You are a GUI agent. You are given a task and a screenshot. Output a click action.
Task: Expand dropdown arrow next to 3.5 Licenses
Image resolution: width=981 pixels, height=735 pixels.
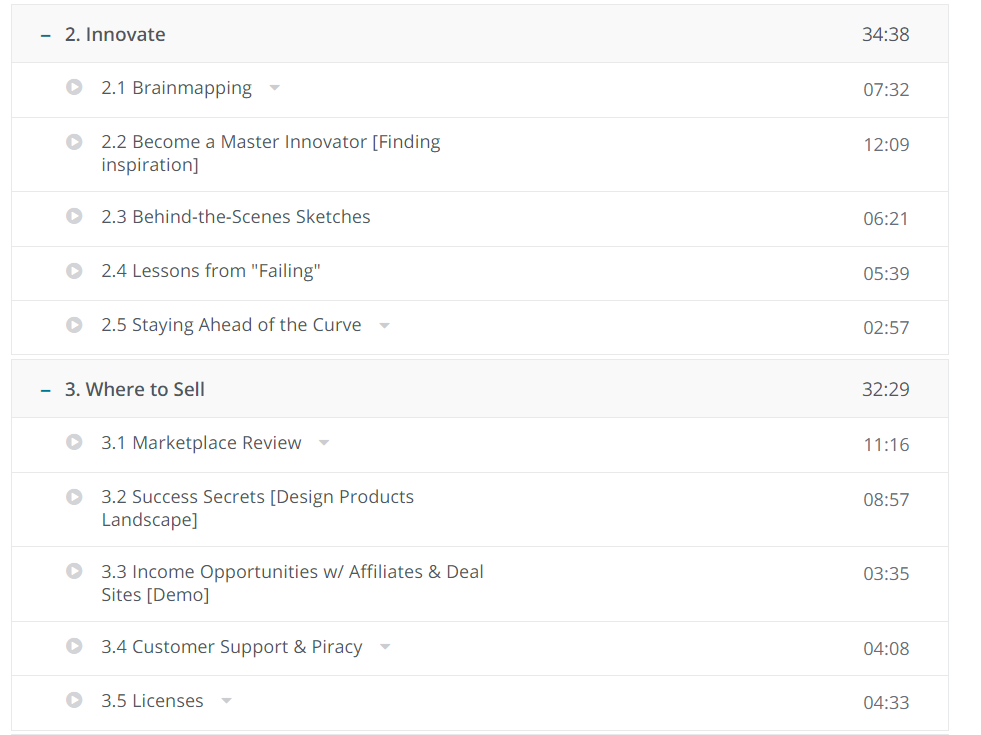pyautogui.click(x=226, y=701)
